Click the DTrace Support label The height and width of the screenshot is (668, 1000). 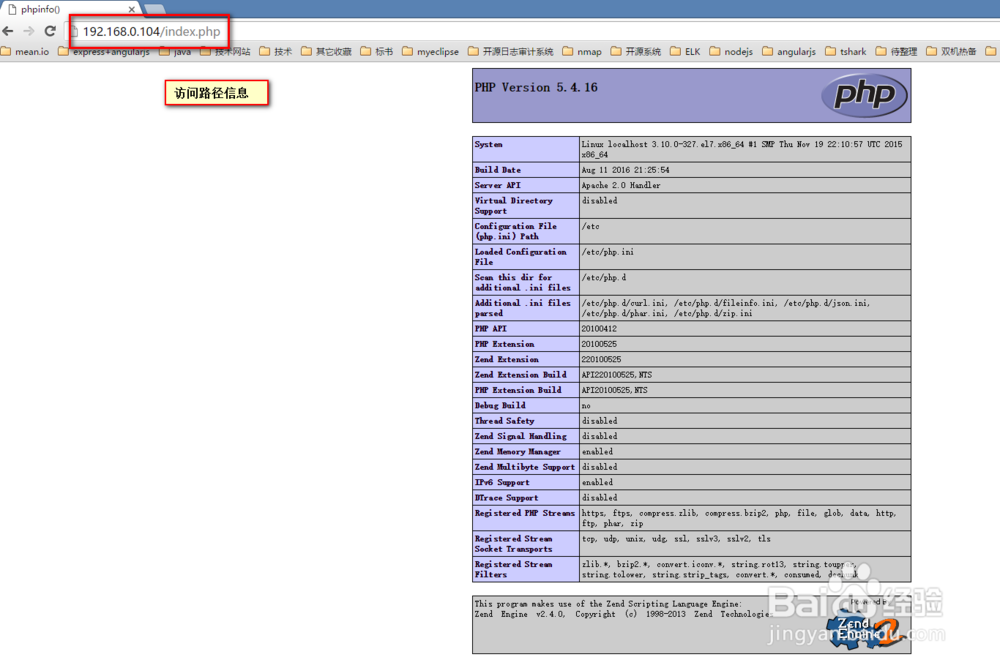tap(506, 497)
